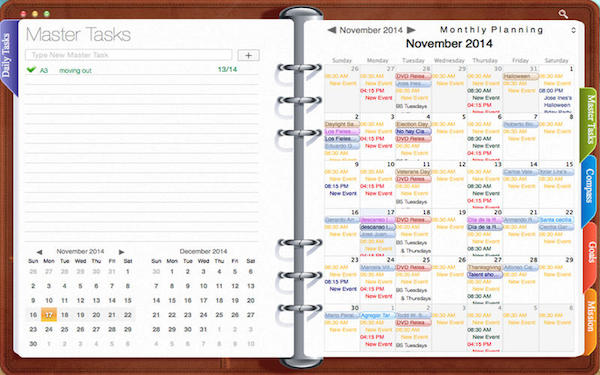The image size is (600, 375).
Task: Click December 2014 mini calendar title
Action: (x=203, y=251)
